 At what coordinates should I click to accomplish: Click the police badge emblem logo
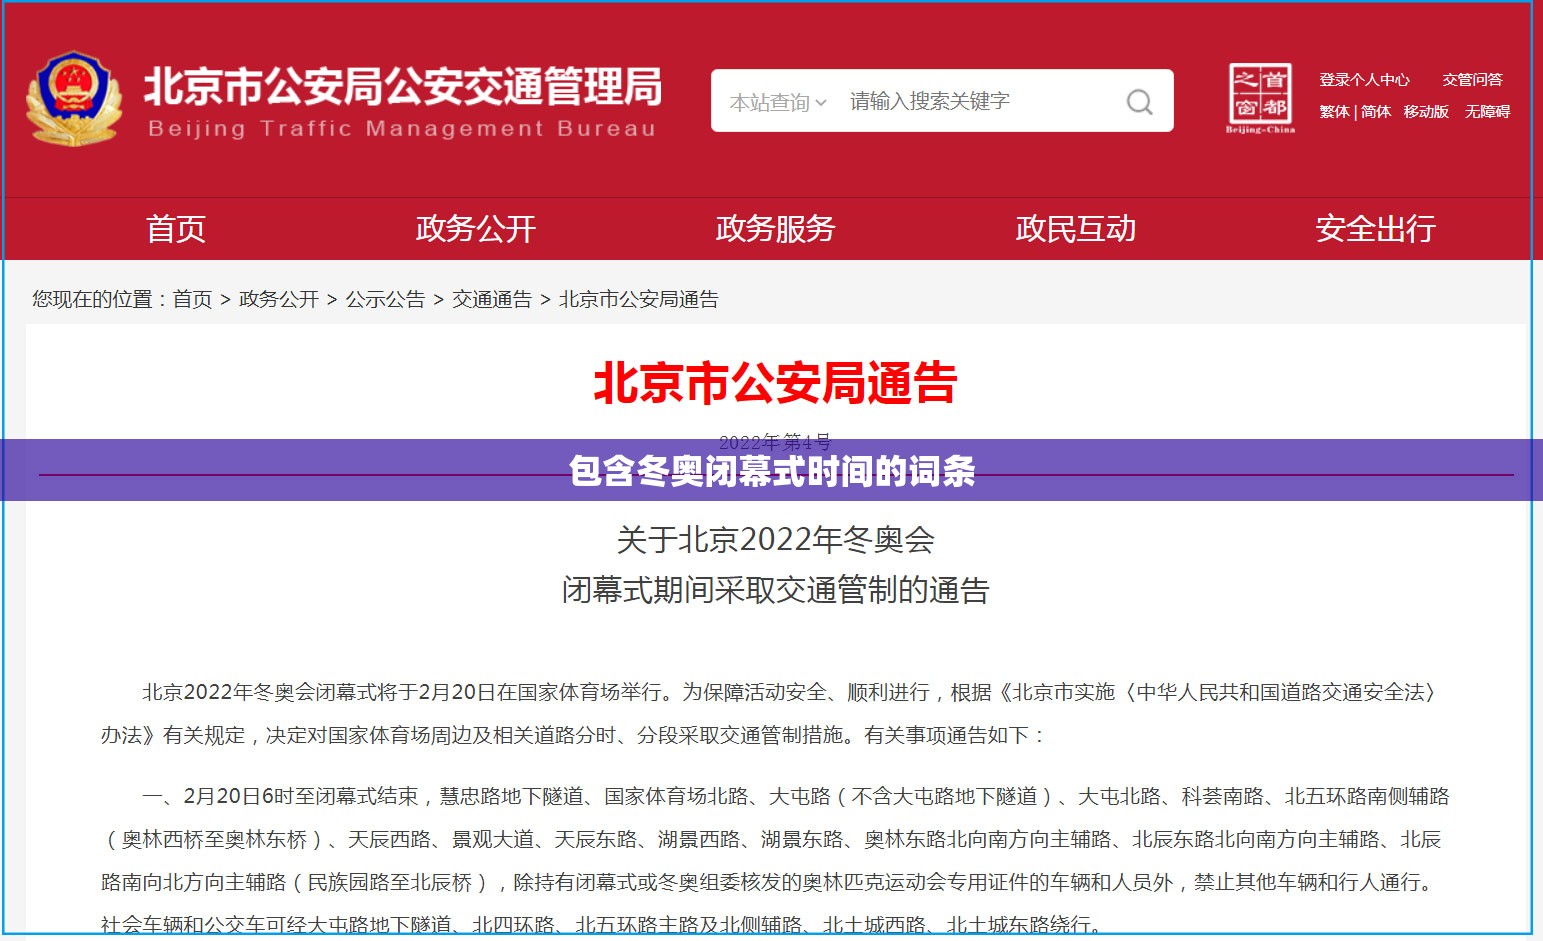[74, 100]
